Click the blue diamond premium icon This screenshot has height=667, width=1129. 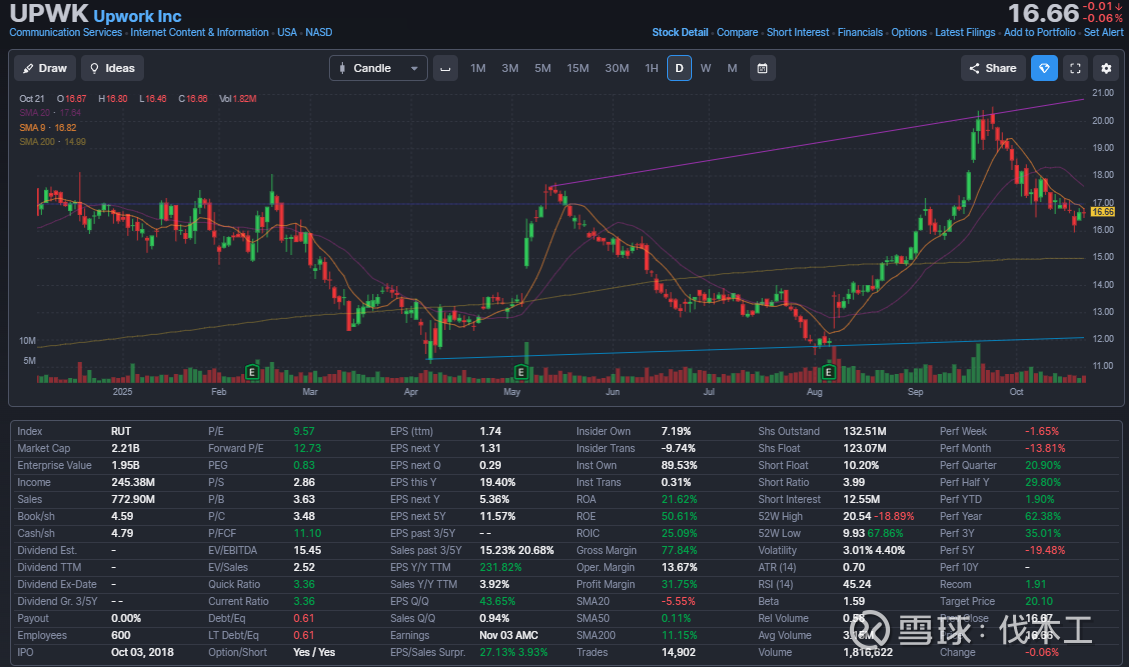1044,68
